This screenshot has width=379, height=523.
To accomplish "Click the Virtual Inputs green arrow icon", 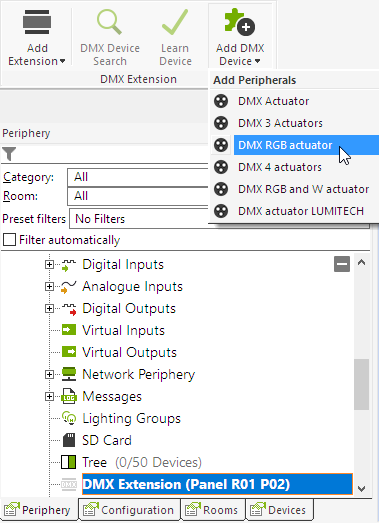I will (69, 330).
